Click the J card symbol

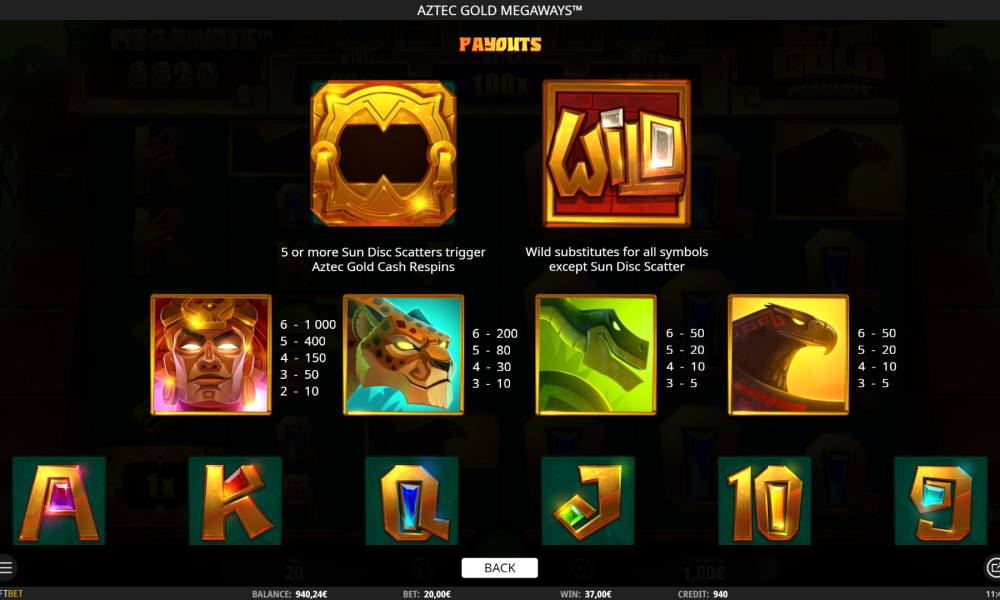click(588, 501)
